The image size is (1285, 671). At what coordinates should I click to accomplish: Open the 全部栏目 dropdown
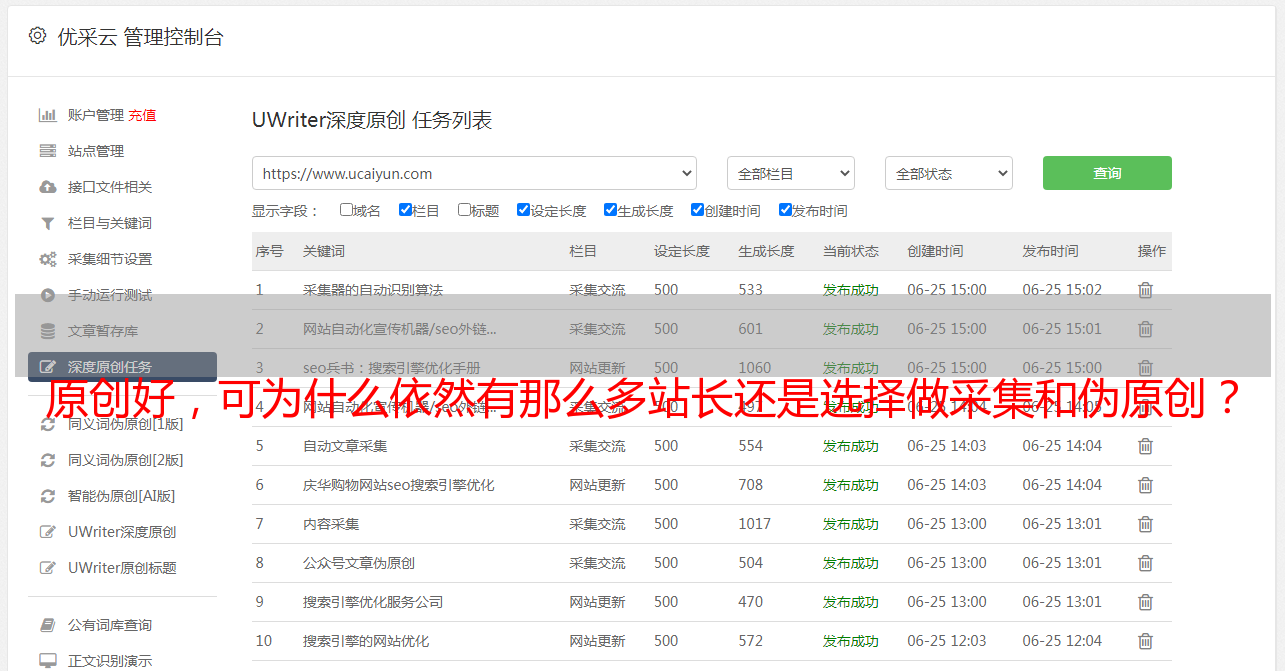pyautogui.click(x=791, y=173)
